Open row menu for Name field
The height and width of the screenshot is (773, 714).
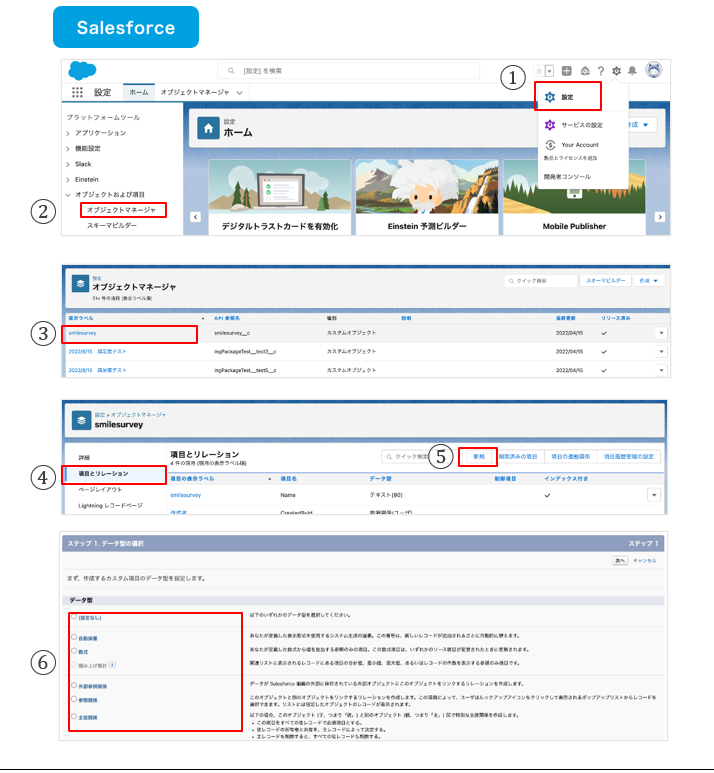[x=654, y=495]
